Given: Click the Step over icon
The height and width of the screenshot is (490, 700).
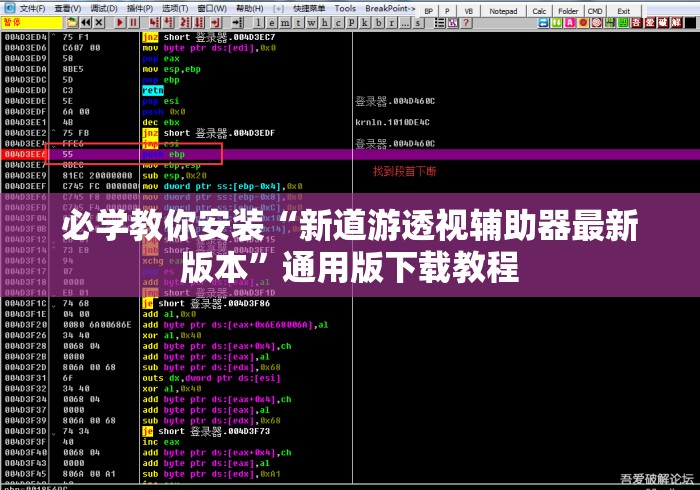Looking at the screenshot, I should [169, 22].
